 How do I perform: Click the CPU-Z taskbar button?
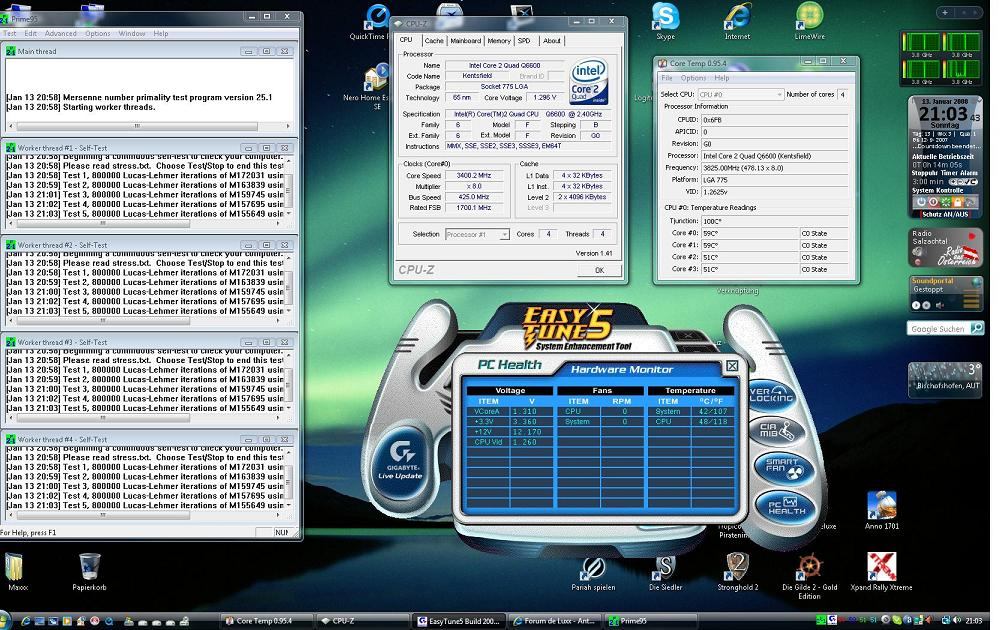(362, 621)
